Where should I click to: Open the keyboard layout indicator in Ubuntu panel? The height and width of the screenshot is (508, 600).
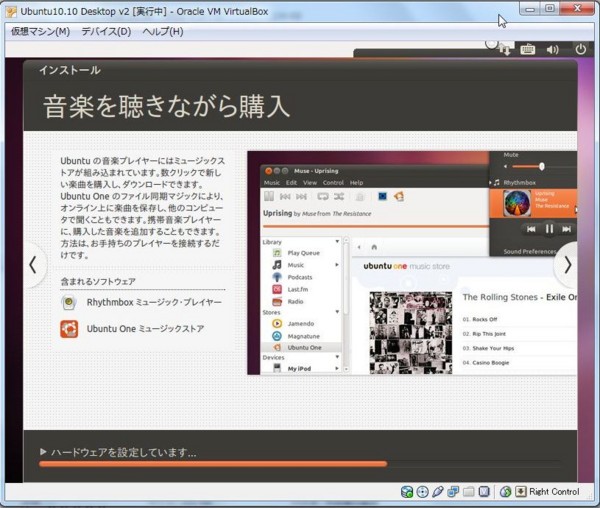pyautogui.click(x=528, y=49)
